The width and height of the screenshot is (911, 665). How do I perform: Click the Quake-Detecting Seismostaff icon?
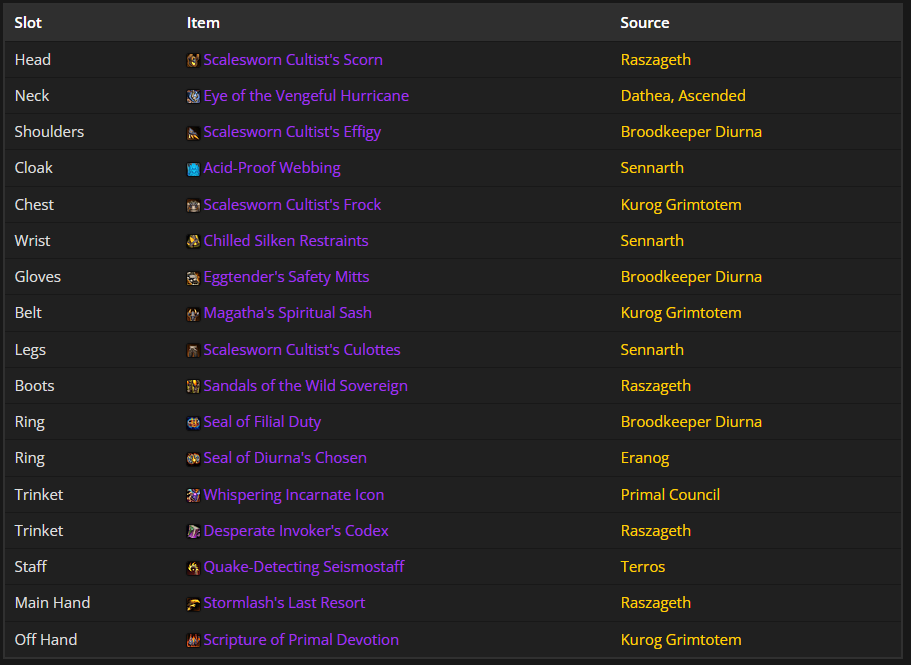(x=193, y=568)
